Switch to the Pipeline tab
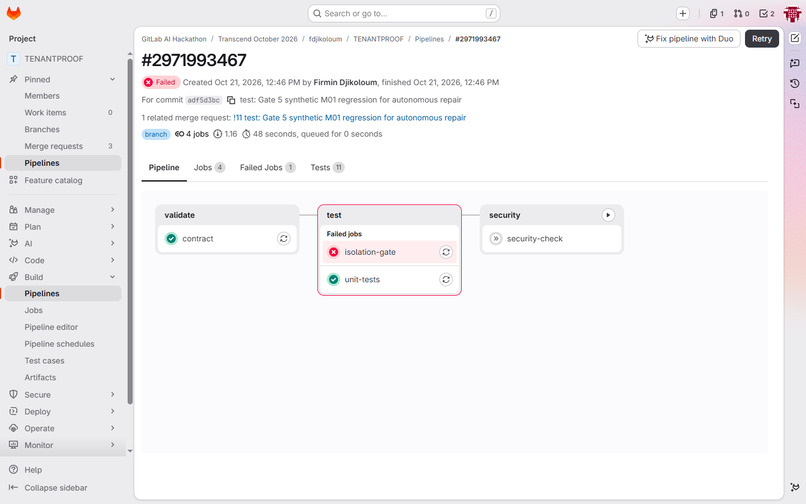 [x=164, y=168]
